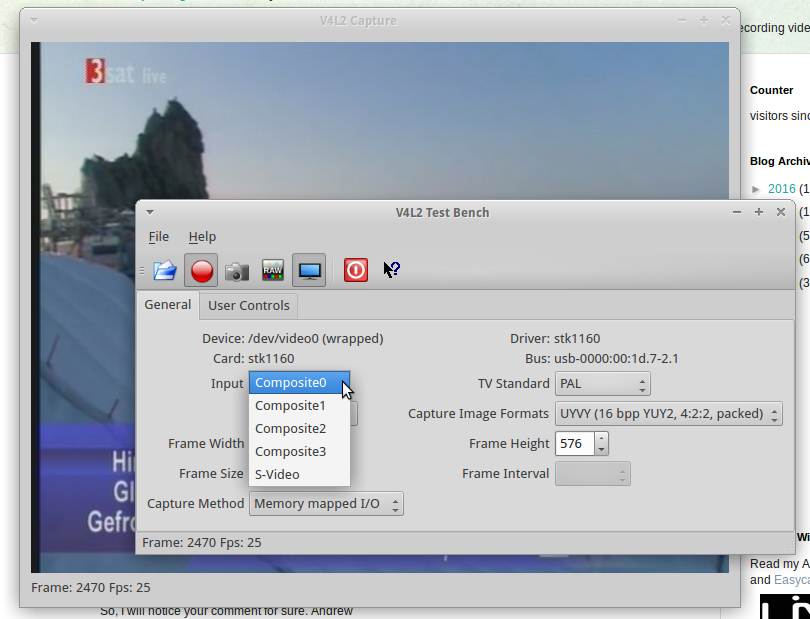Click the V4L2 Capture window menu arrow

click(x=34, y=20)
